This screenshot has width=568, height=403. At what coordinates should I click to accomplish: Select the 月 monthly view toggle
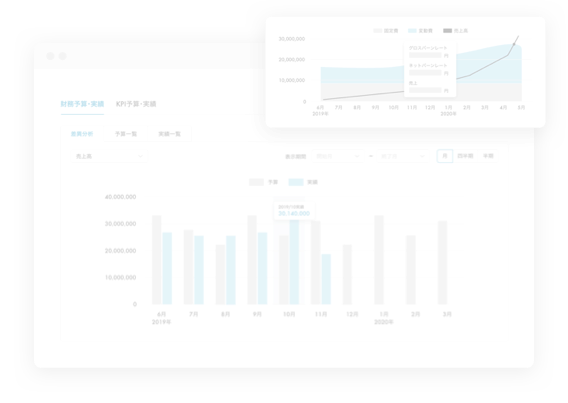pyautogui.click(x=445, y=156)
